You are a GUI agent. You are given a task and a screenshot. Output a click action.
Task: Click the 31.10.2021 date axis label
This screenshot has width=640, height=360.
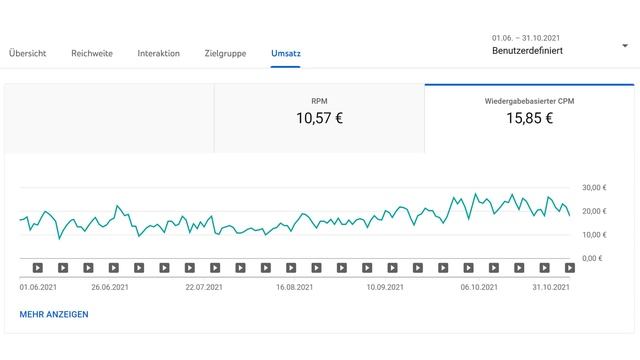(x=551, y=287)
